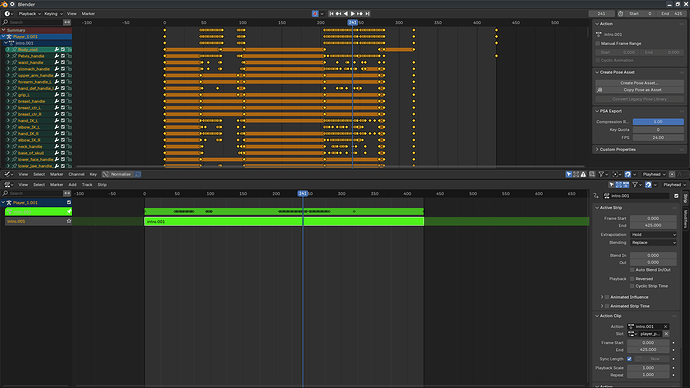
Task: Toggle modifiers wrench on grip_L channel
Action: click(x=57, y=95)
